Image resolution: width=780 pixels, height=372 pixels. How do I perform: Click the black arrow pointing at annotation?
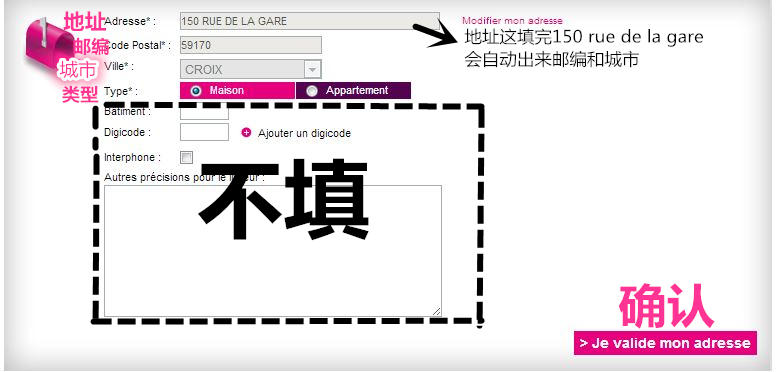pos(432,34)
